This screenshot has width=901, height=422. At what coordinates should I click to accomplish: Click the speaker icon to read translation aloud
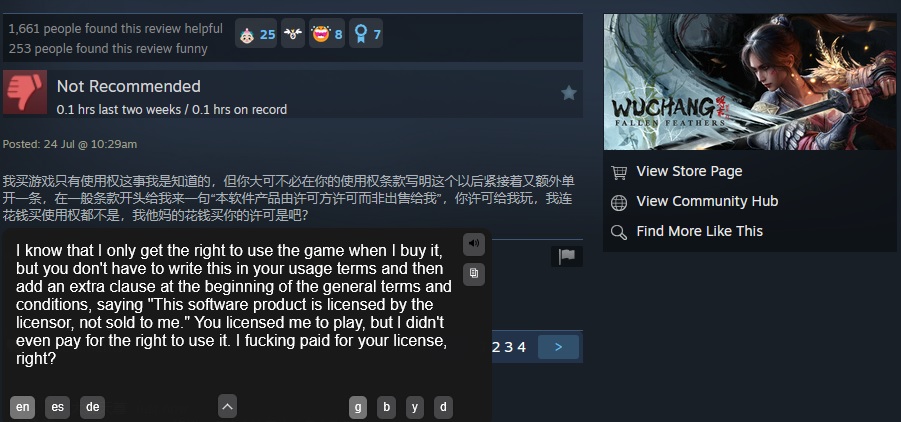[473, 244]
